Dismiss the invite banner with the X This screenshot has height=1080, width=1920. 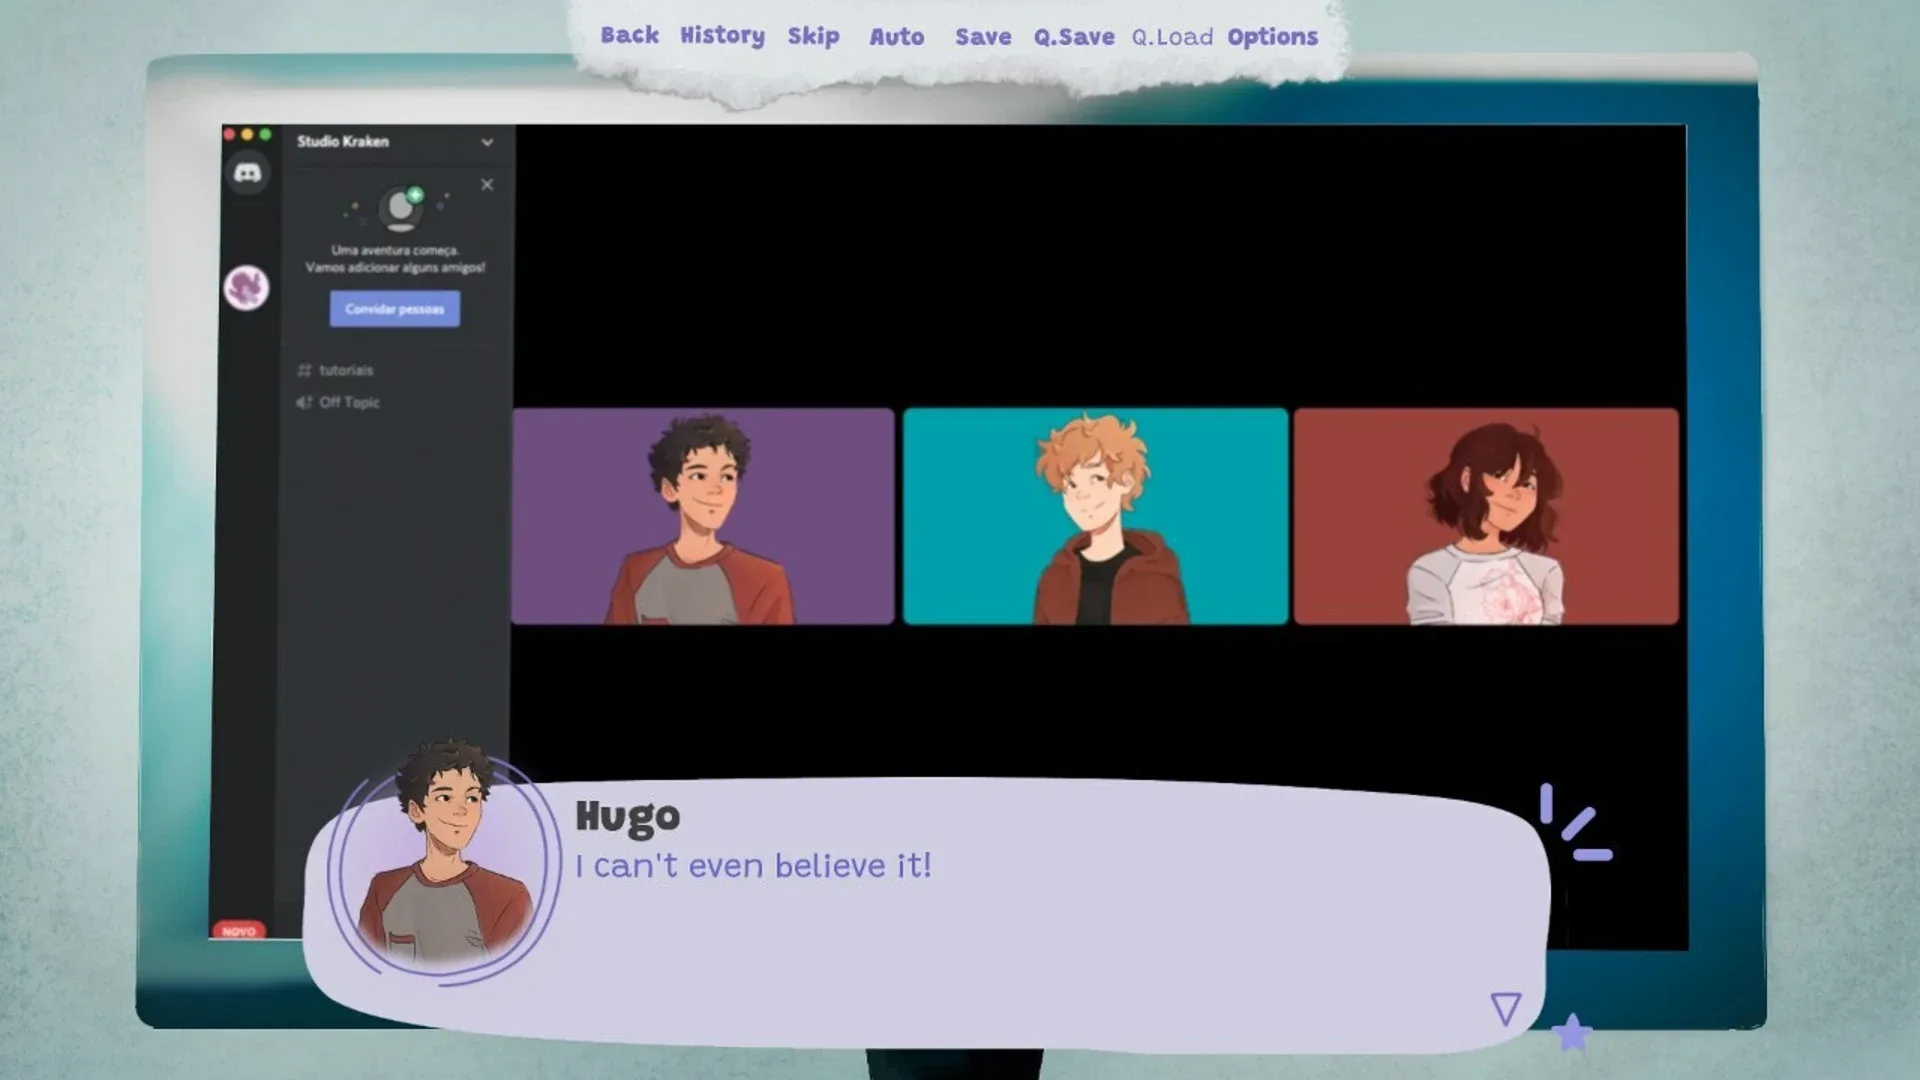pyautogui.click(x=486, y=184)
